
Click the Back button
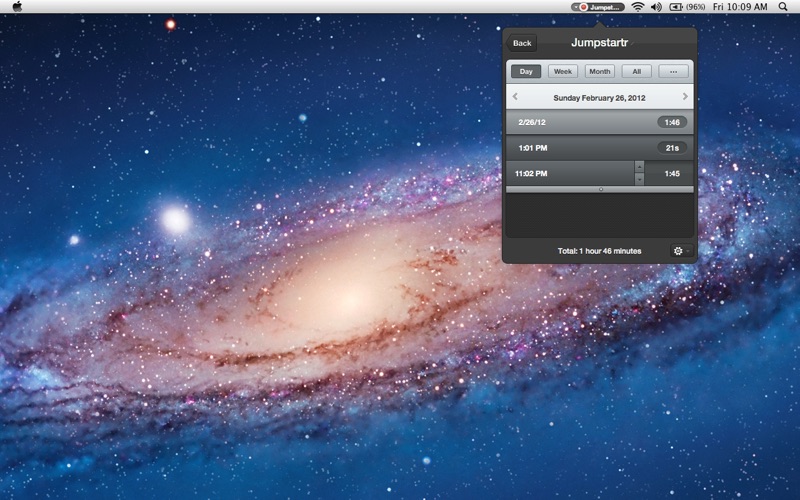(522, 43)
